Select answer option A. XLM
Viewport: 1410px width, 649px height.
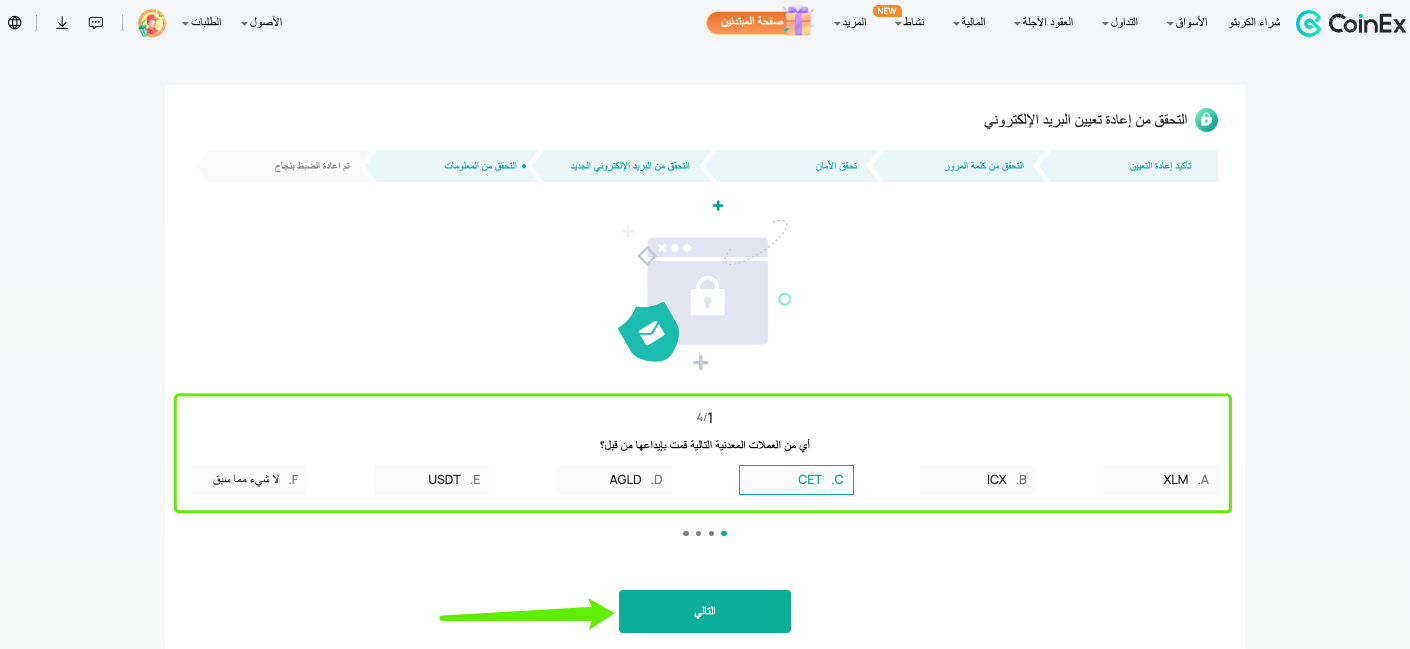[x=1160, y=480]
